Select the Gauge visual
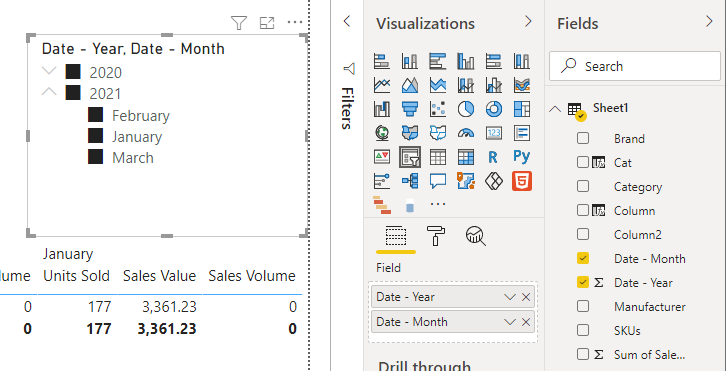This screenshot has height=371, width=726. 466,133
